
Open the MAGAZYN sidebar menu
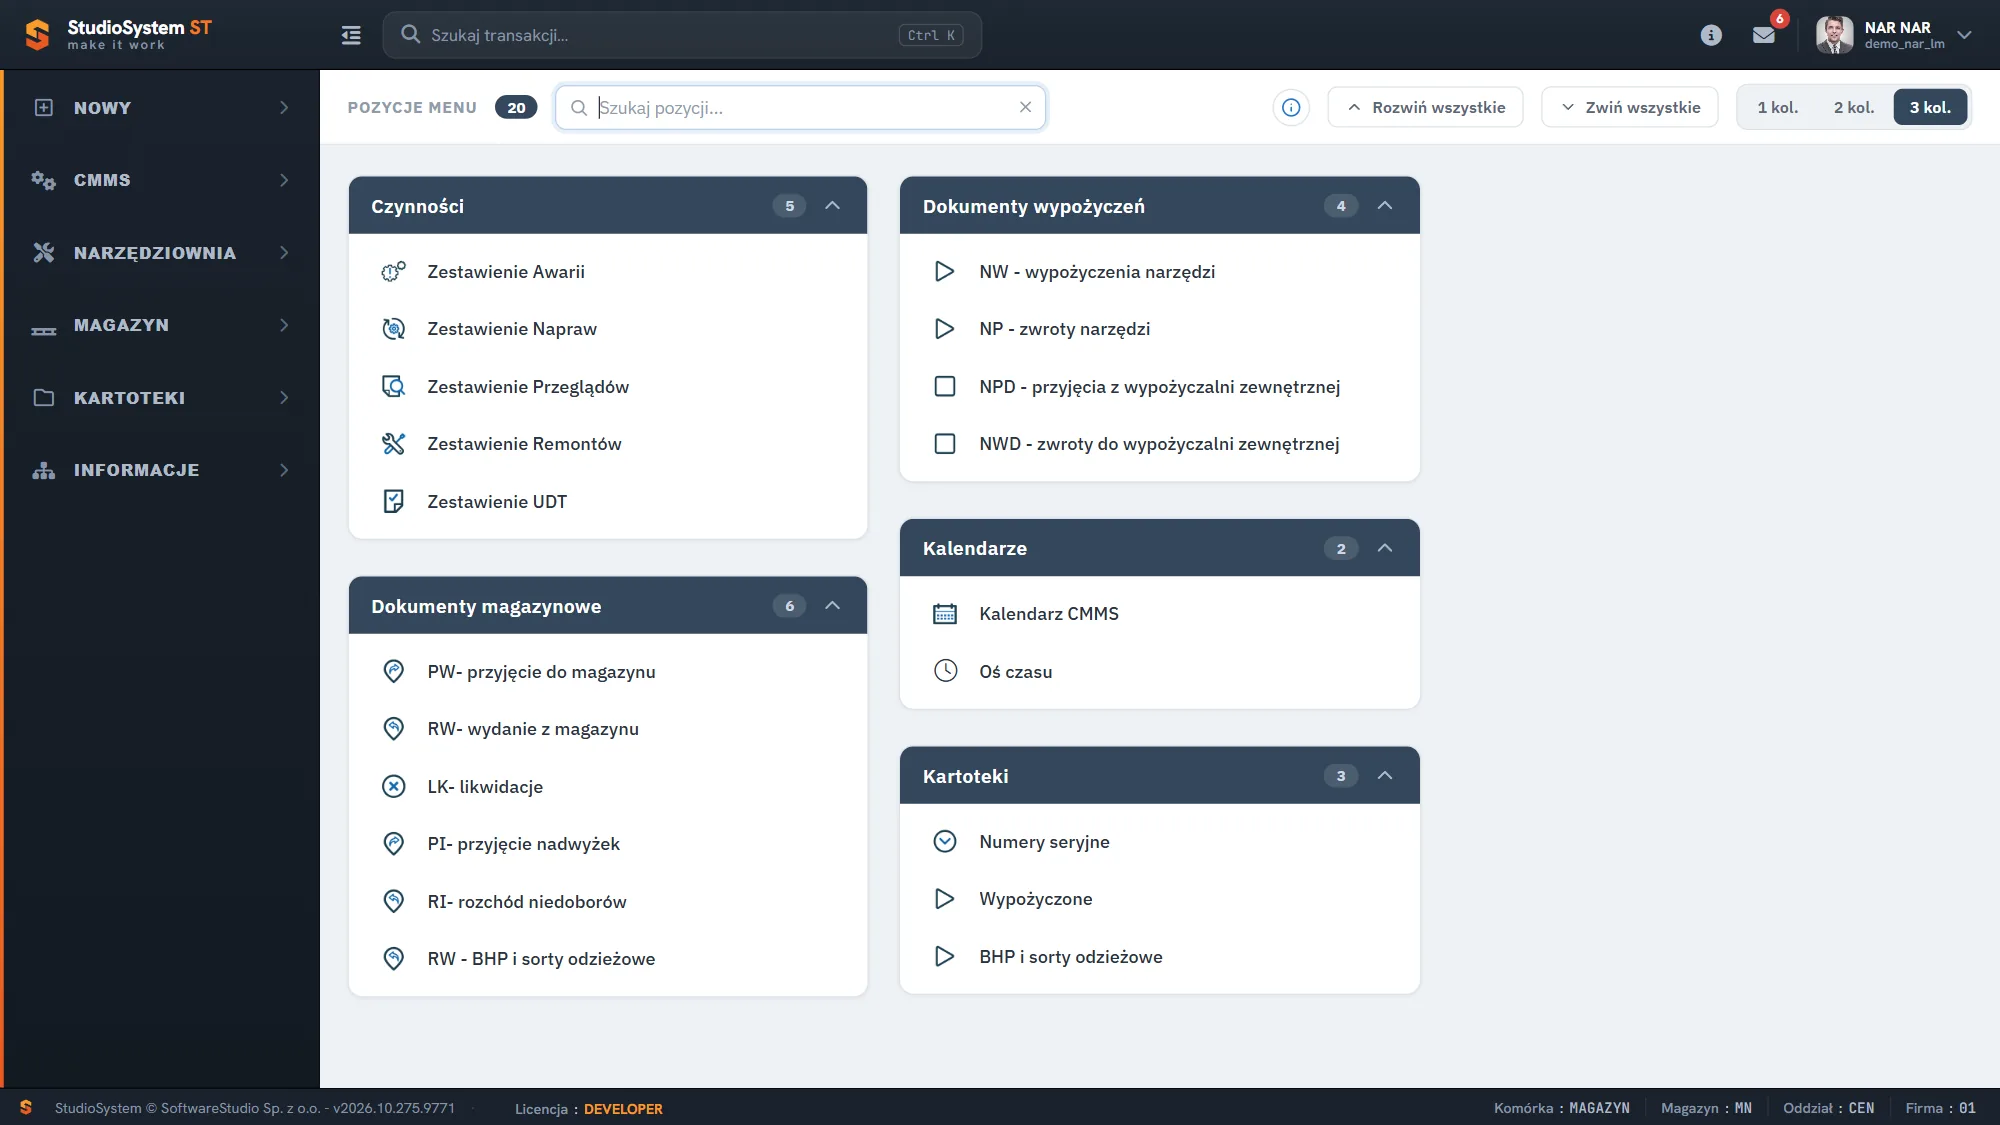[x=160, y=325]
